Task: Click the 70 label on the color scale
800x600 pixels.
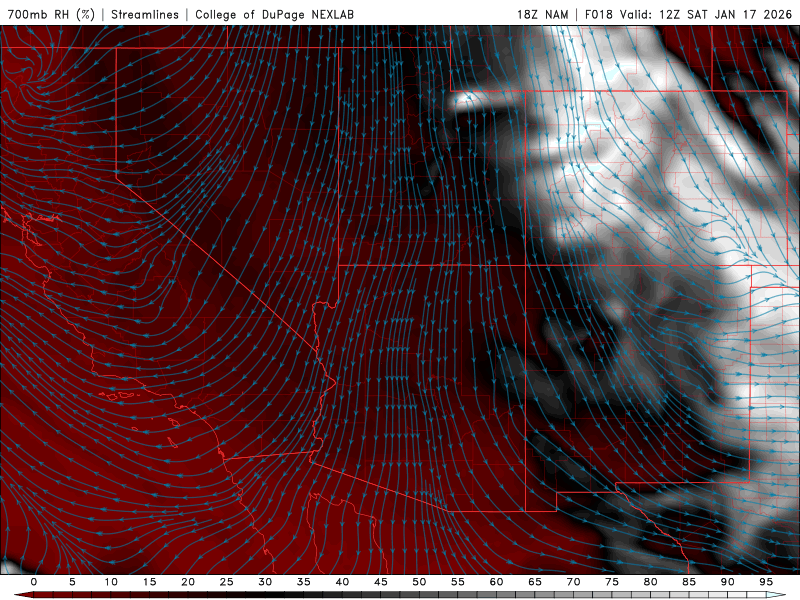Action: [x=573, y=582]
